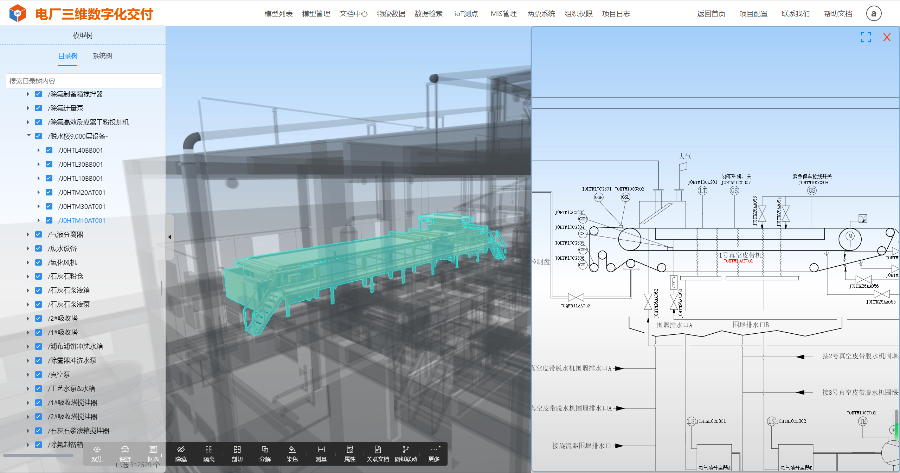This screenshot has width=900, height=473.
Task: Select the 测量 measure tool in bottom toolbar
Action: tap(321, 453)
